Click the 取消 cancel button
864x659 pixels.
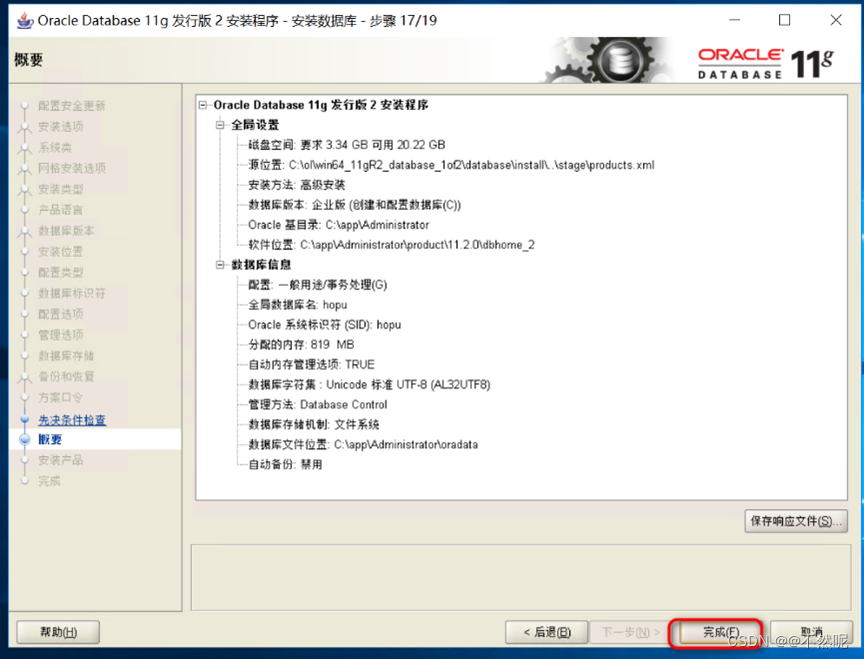(x=811, y=632)
